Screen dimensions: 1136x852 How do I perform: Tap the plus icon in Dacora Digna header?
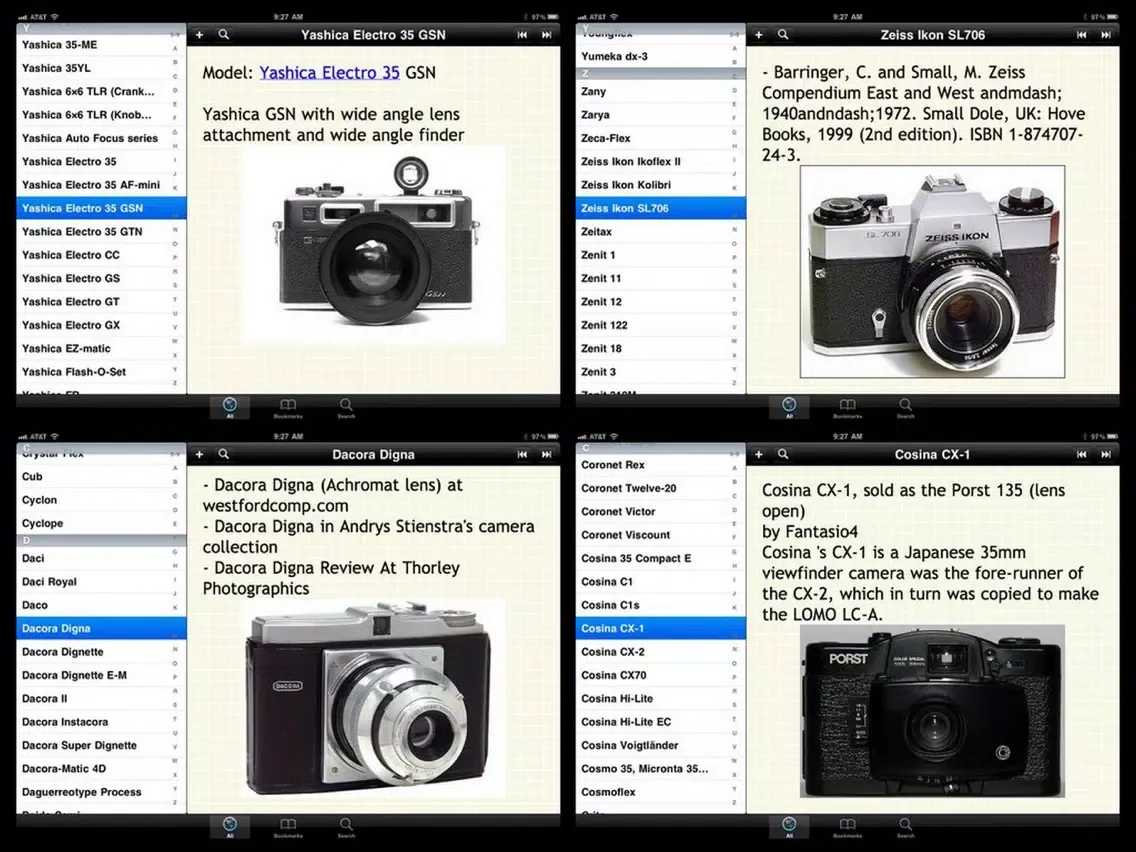[199, 454]
